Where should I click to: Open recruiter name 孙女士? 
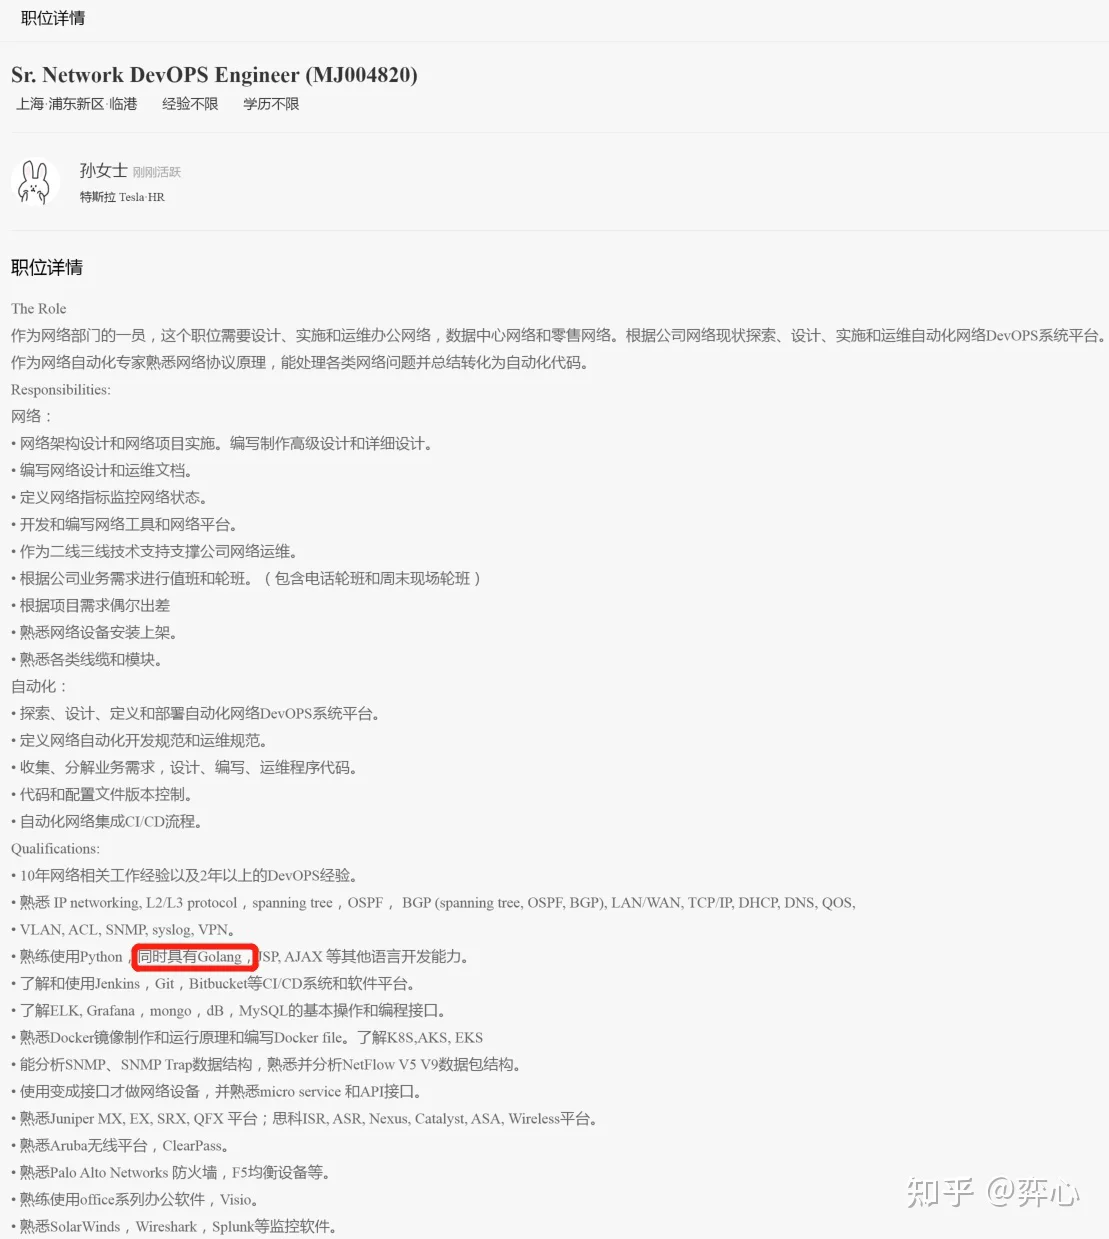104,171
